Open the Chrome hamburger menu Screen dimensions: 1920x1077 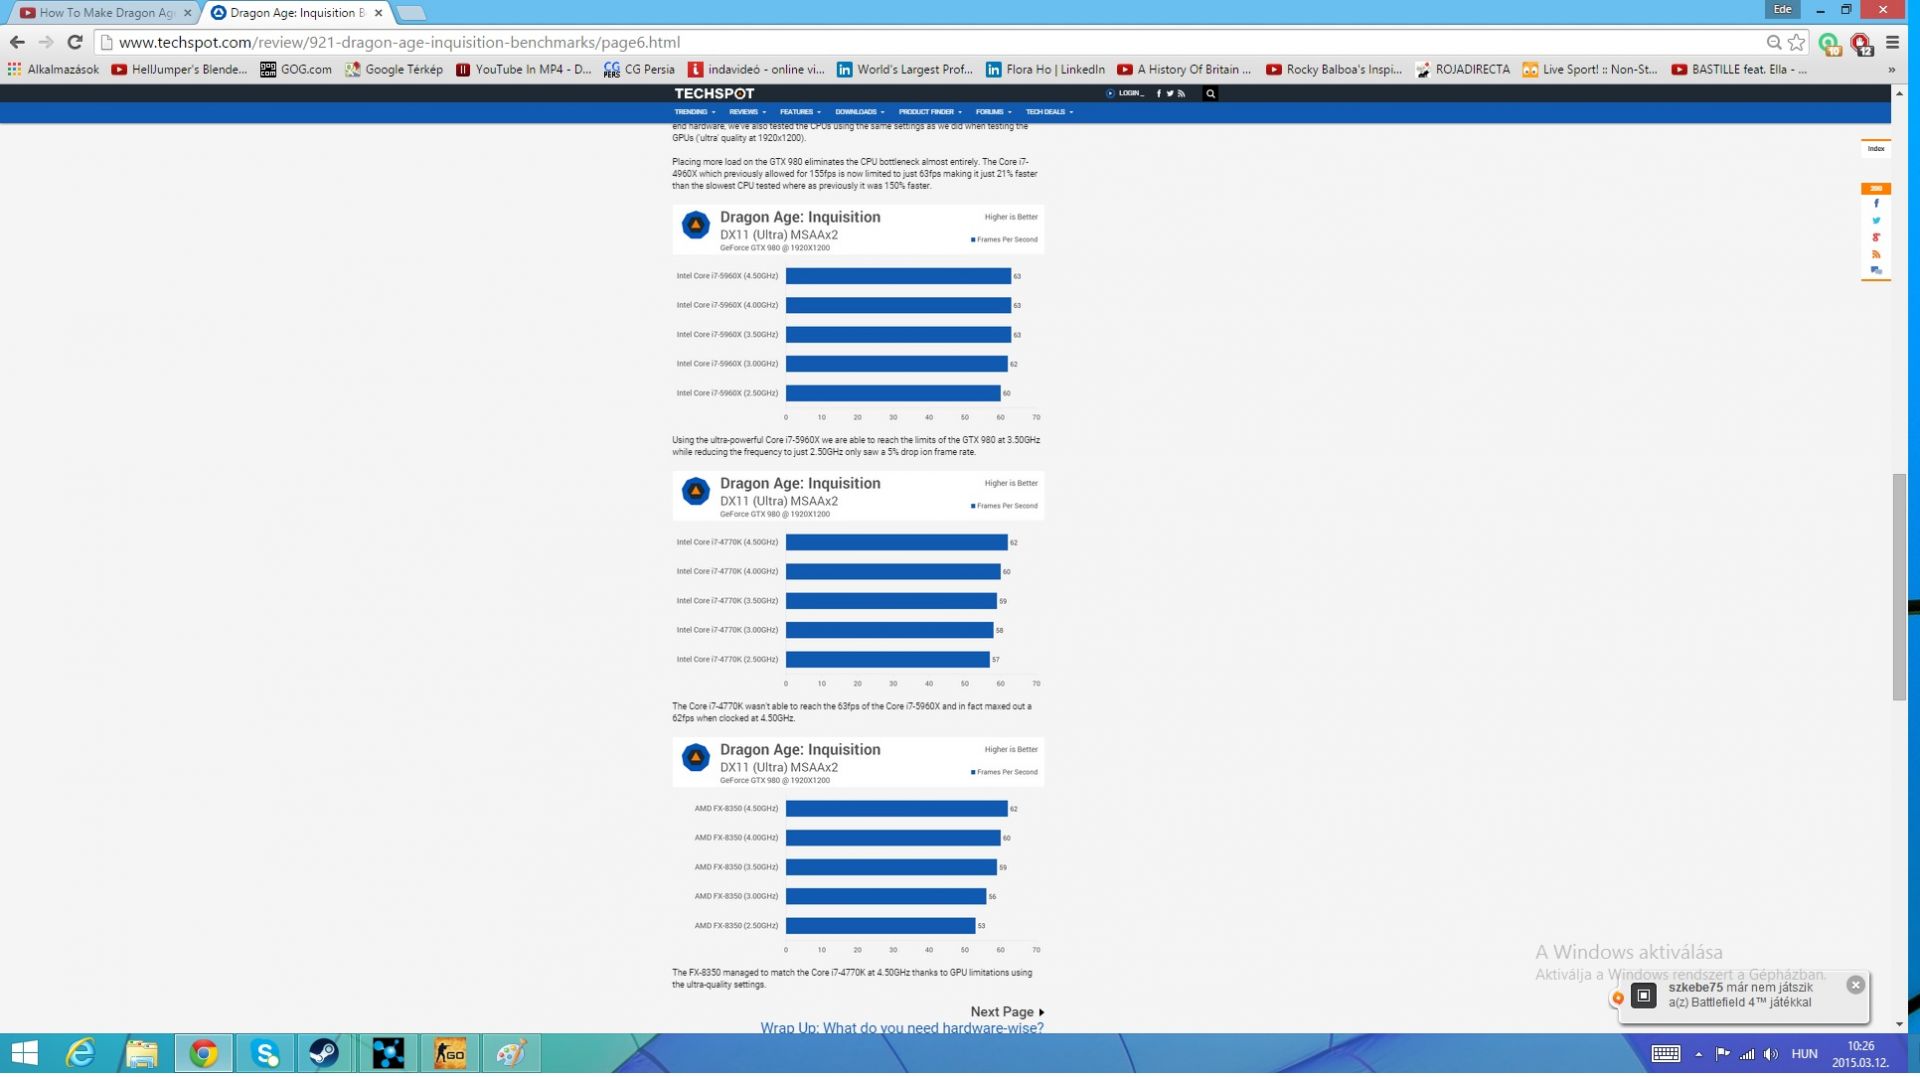[1892, 42]
